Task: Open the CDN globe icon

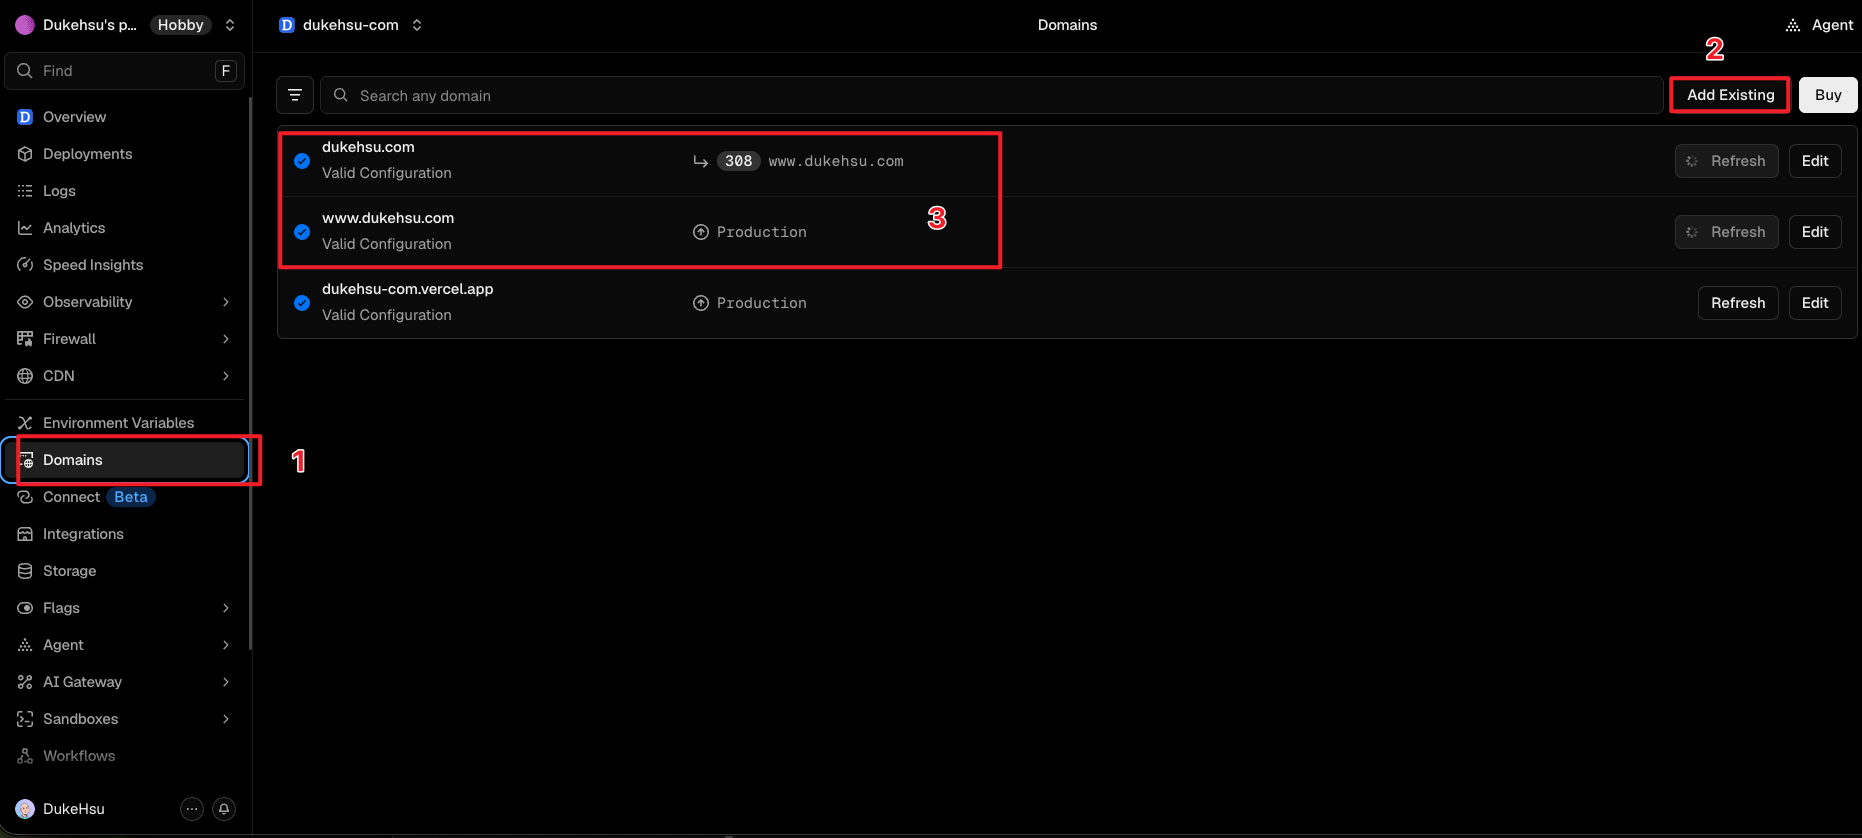Action: pos(25,376)
